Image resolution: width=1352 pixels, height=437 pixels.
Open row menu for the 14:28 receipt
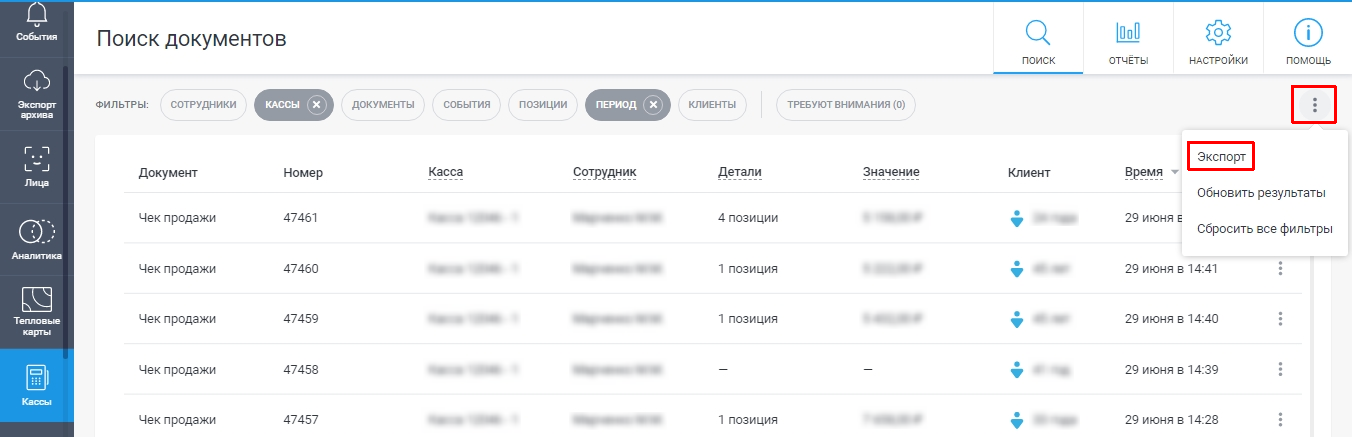point(1280,419)
